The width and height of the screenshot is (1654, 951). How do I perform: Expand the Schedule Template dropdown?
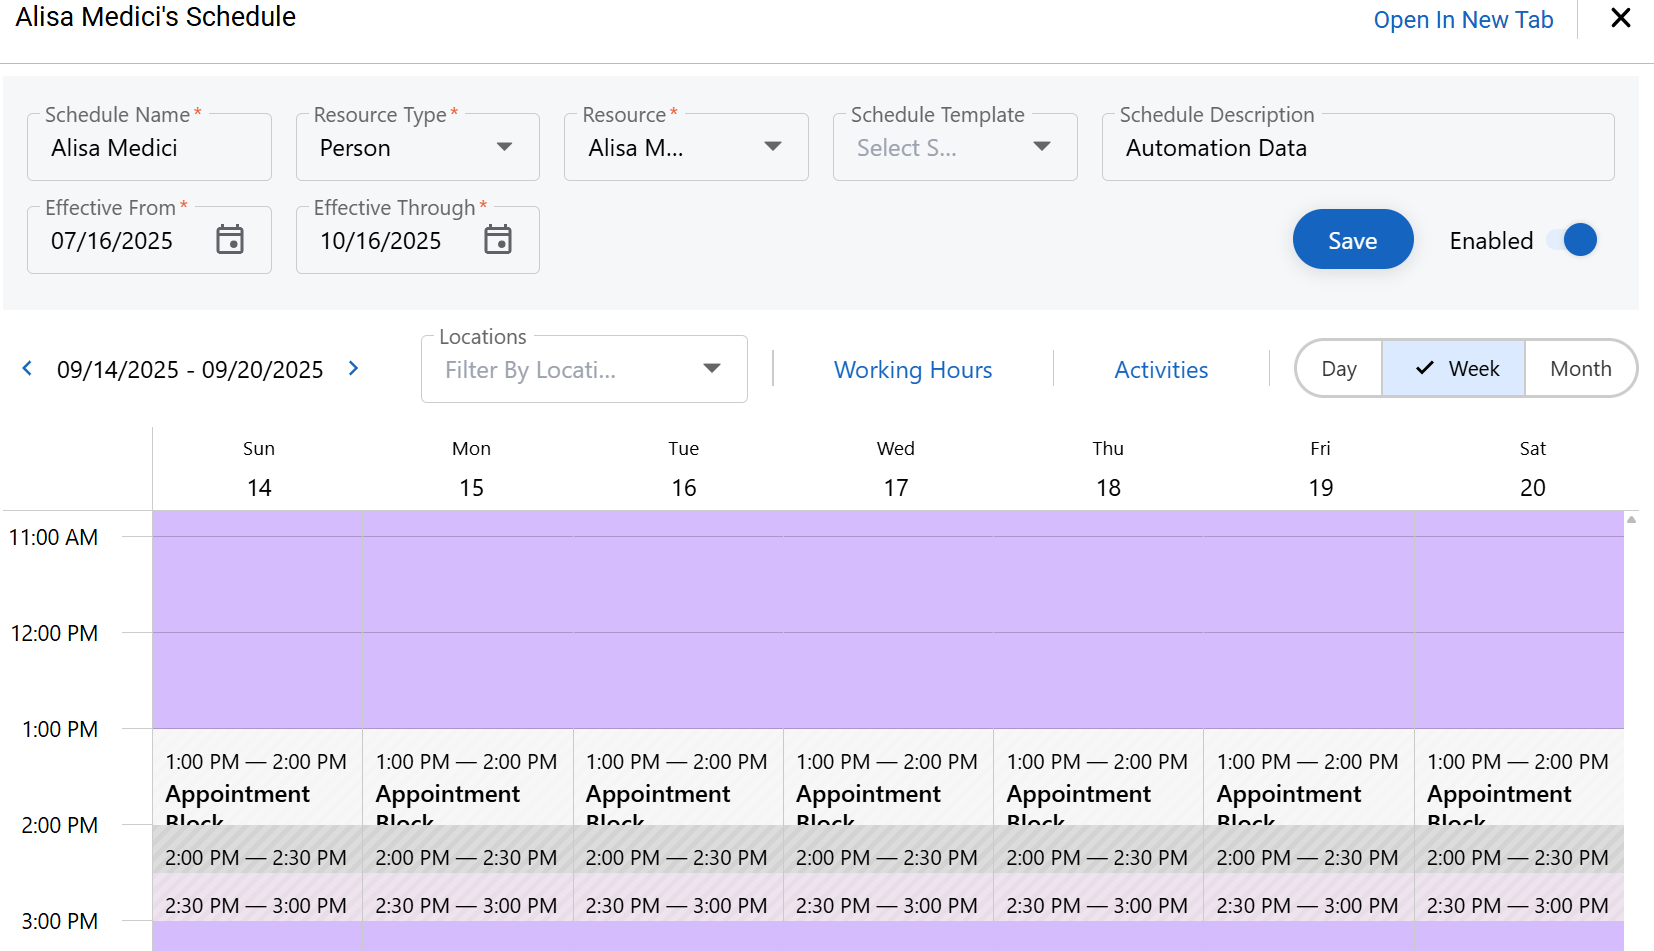1041,147
